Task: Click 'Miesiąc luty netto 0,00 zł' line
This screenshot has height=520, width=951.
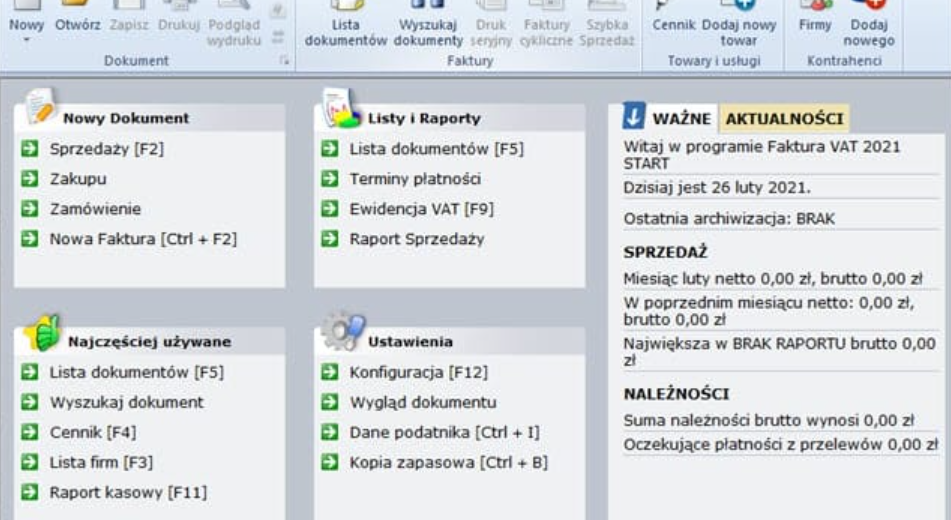Action: point(773,279)
